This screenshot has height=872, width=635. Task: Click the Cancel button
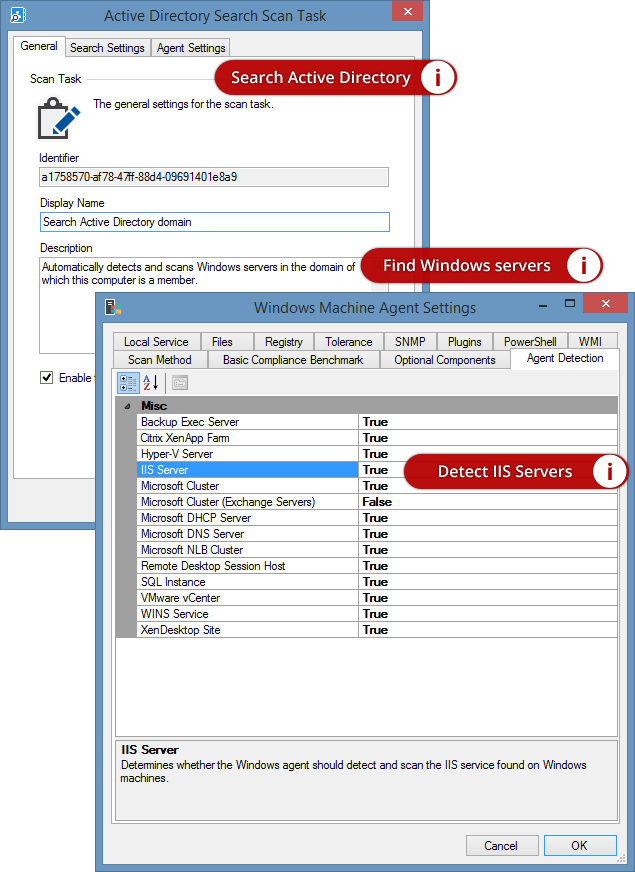click(501, 845)
